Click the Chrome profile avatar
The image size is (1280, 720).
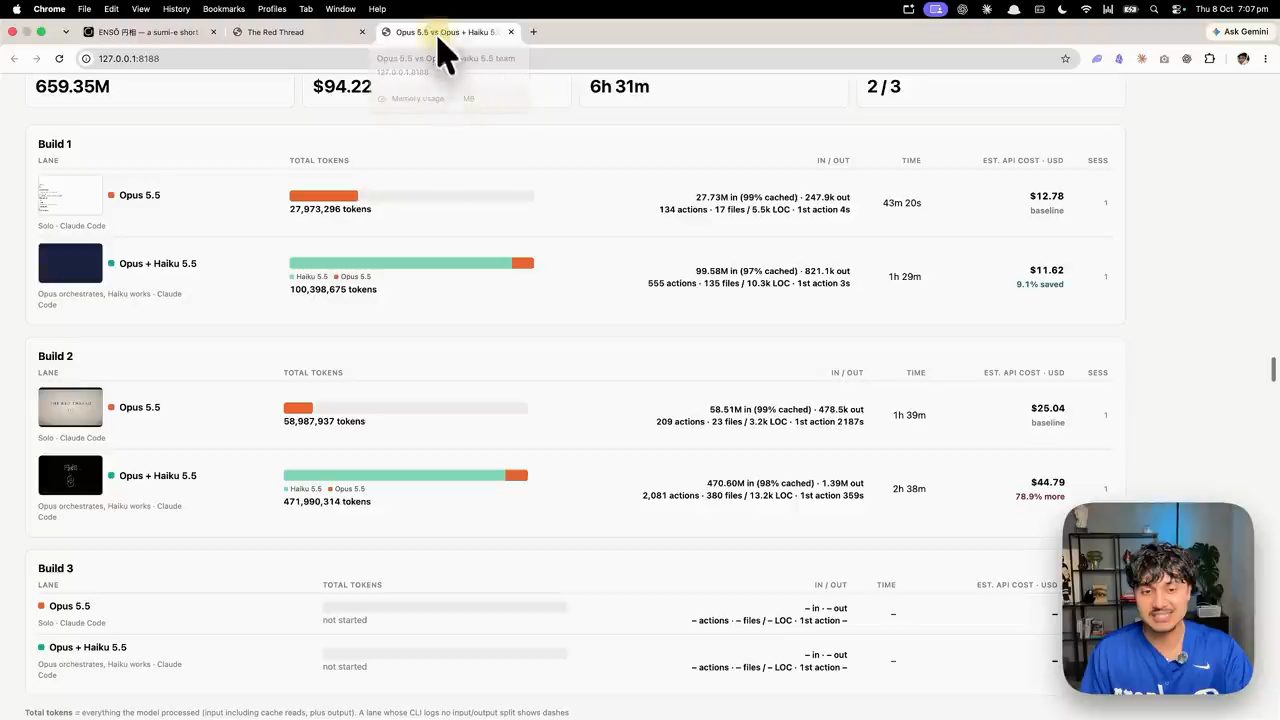tap(1243, 59)
